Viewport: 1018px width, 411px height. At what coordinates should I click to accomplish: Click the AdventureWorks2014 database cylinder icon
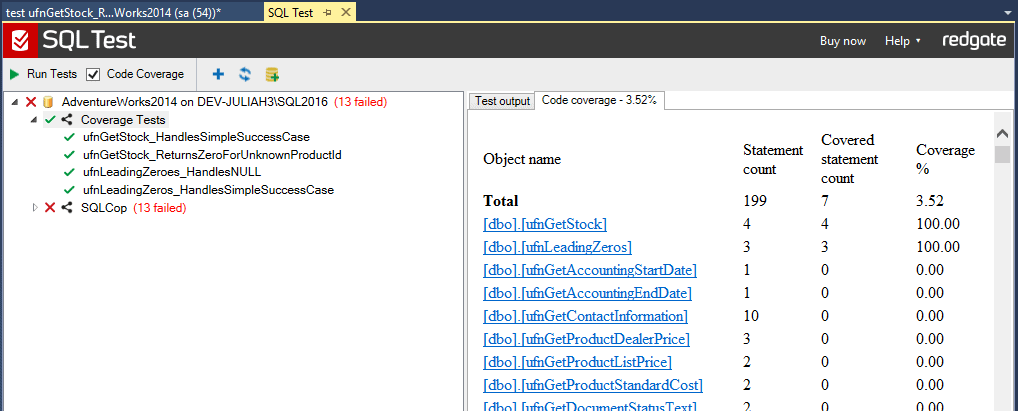point(47,102)
